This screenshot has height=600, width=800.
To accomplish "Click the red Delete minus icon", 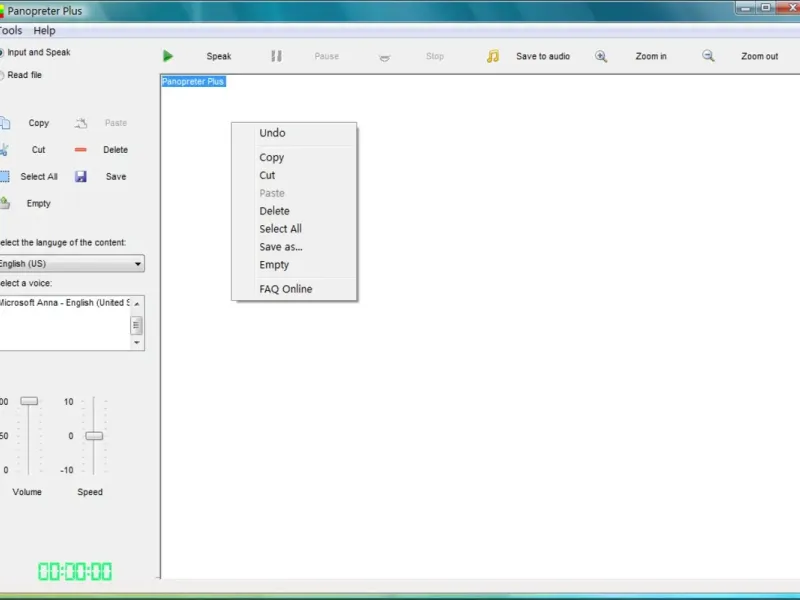I will click(81, 149).
